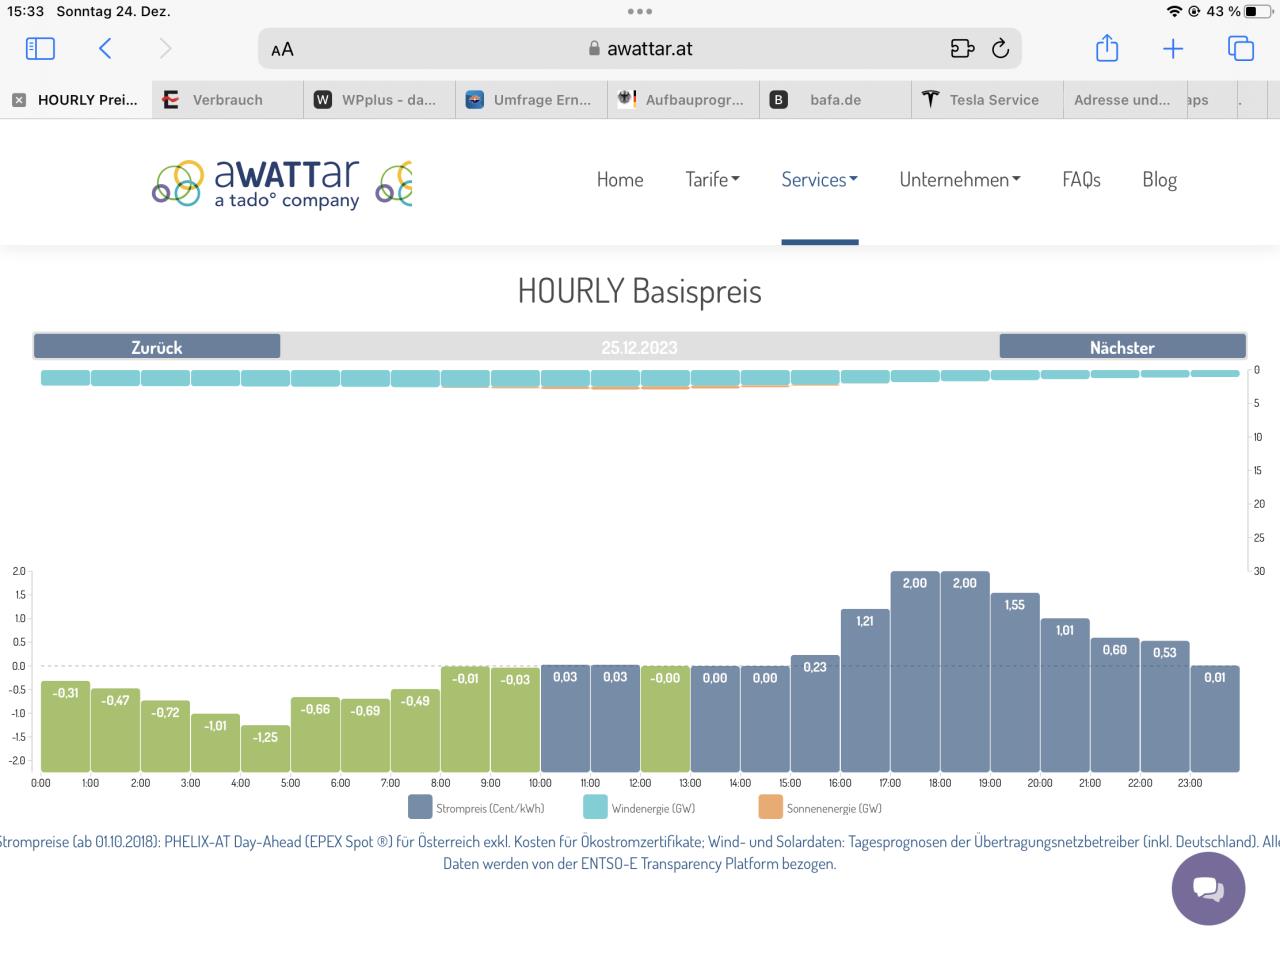Go back to the previous page

105,48
